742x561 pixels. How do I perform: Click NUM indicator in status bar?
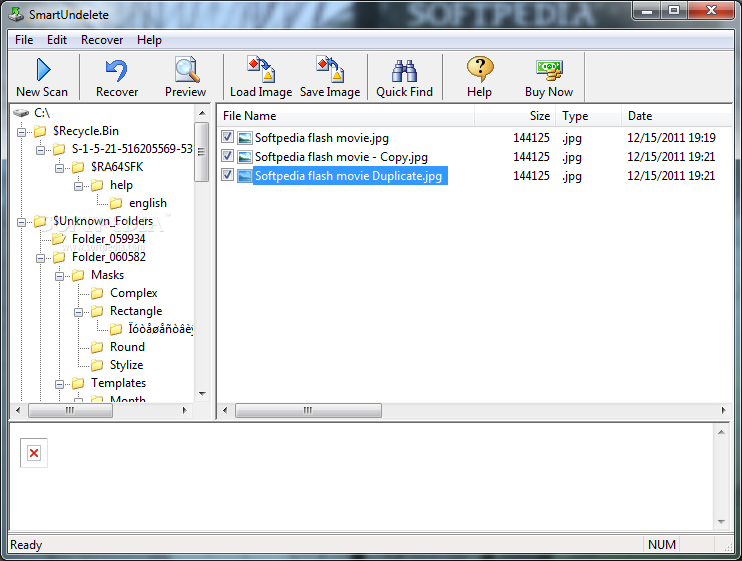662,545
